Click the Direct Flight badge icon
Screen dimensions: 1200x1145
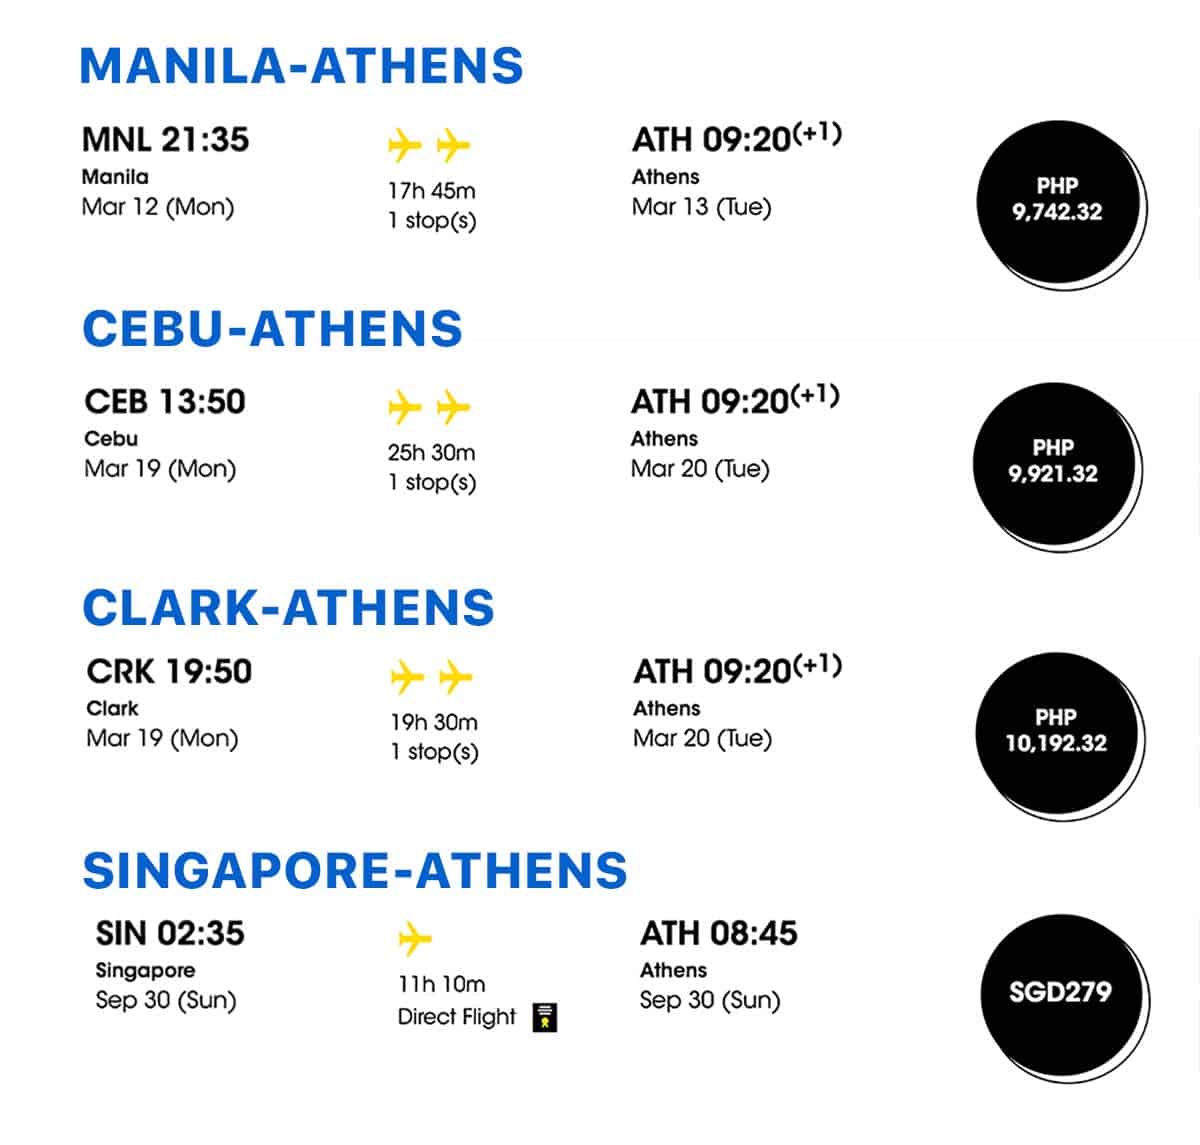pos(545,1017)
